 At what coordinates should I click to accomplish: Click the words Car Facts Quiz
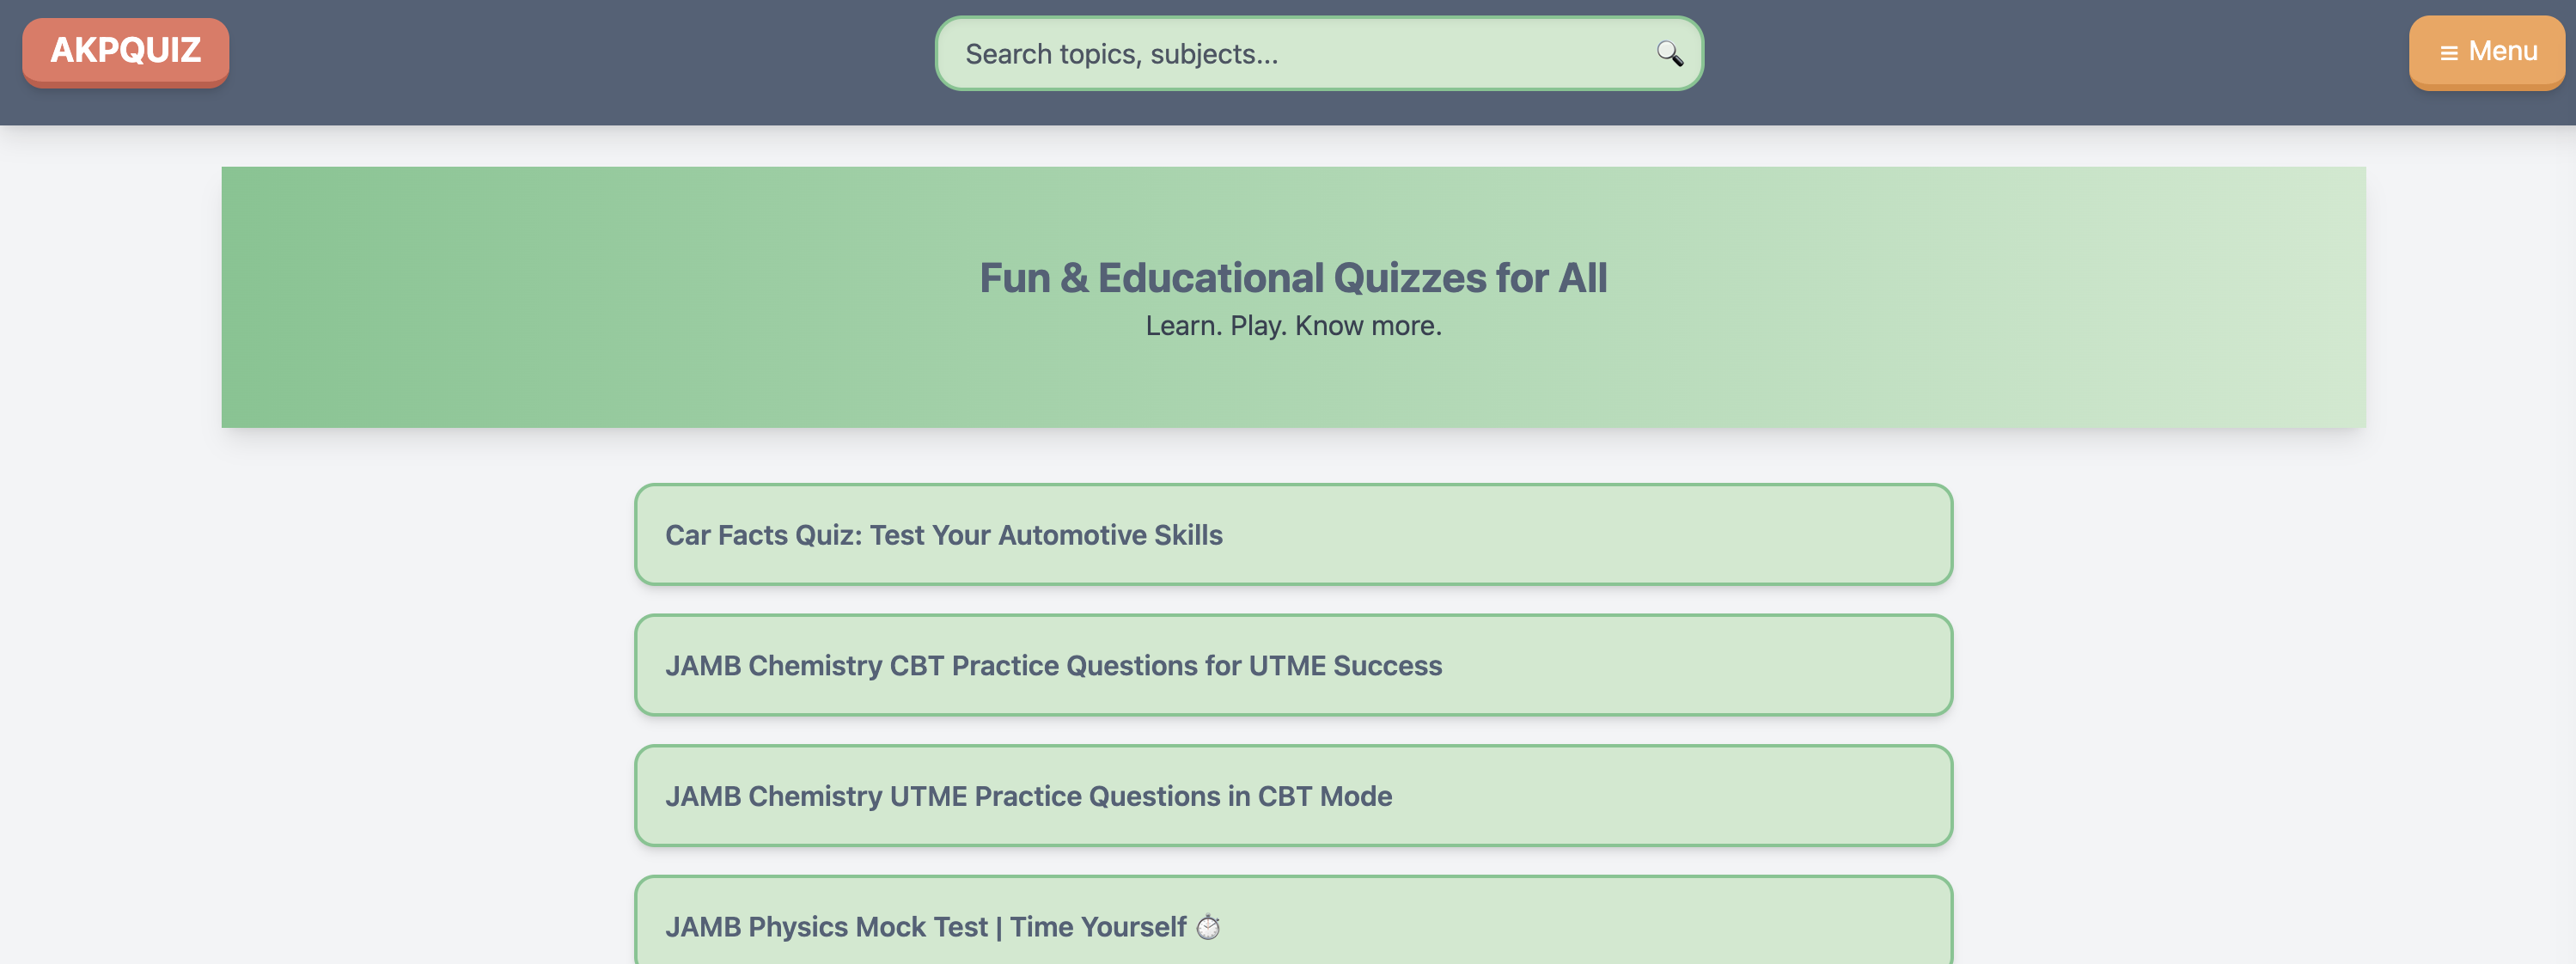click(x=764, y=535)
